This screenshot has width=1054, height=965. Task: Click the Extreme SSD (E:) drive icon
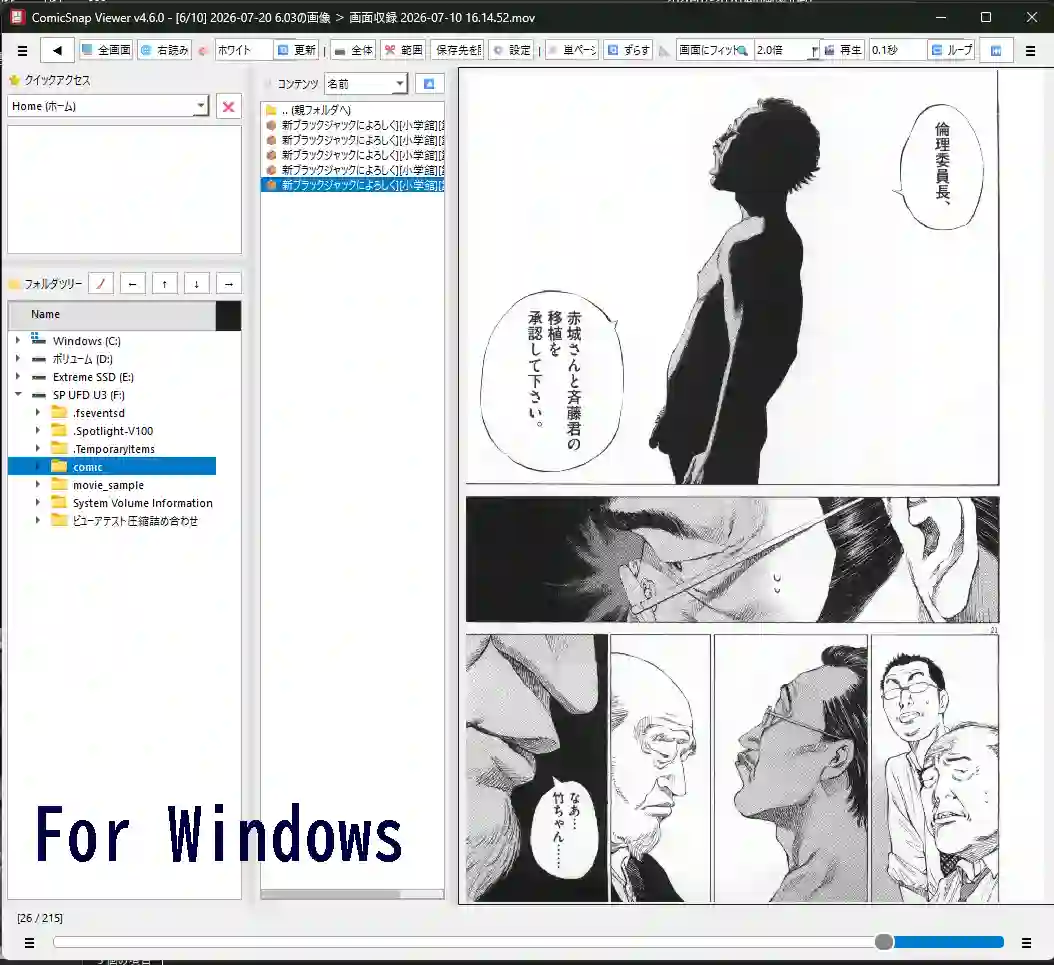tap(39, 377)
